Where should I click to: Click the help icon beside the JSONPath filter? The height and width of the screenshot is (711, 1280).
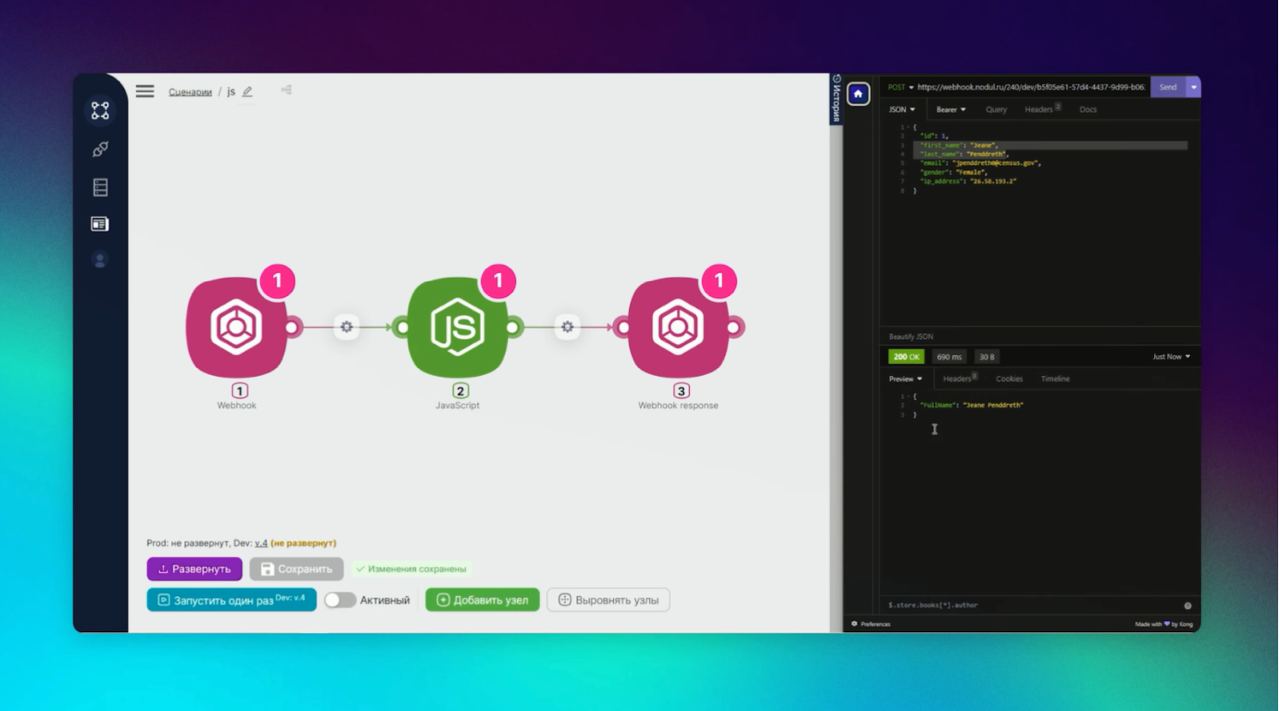click(1188, 605)
